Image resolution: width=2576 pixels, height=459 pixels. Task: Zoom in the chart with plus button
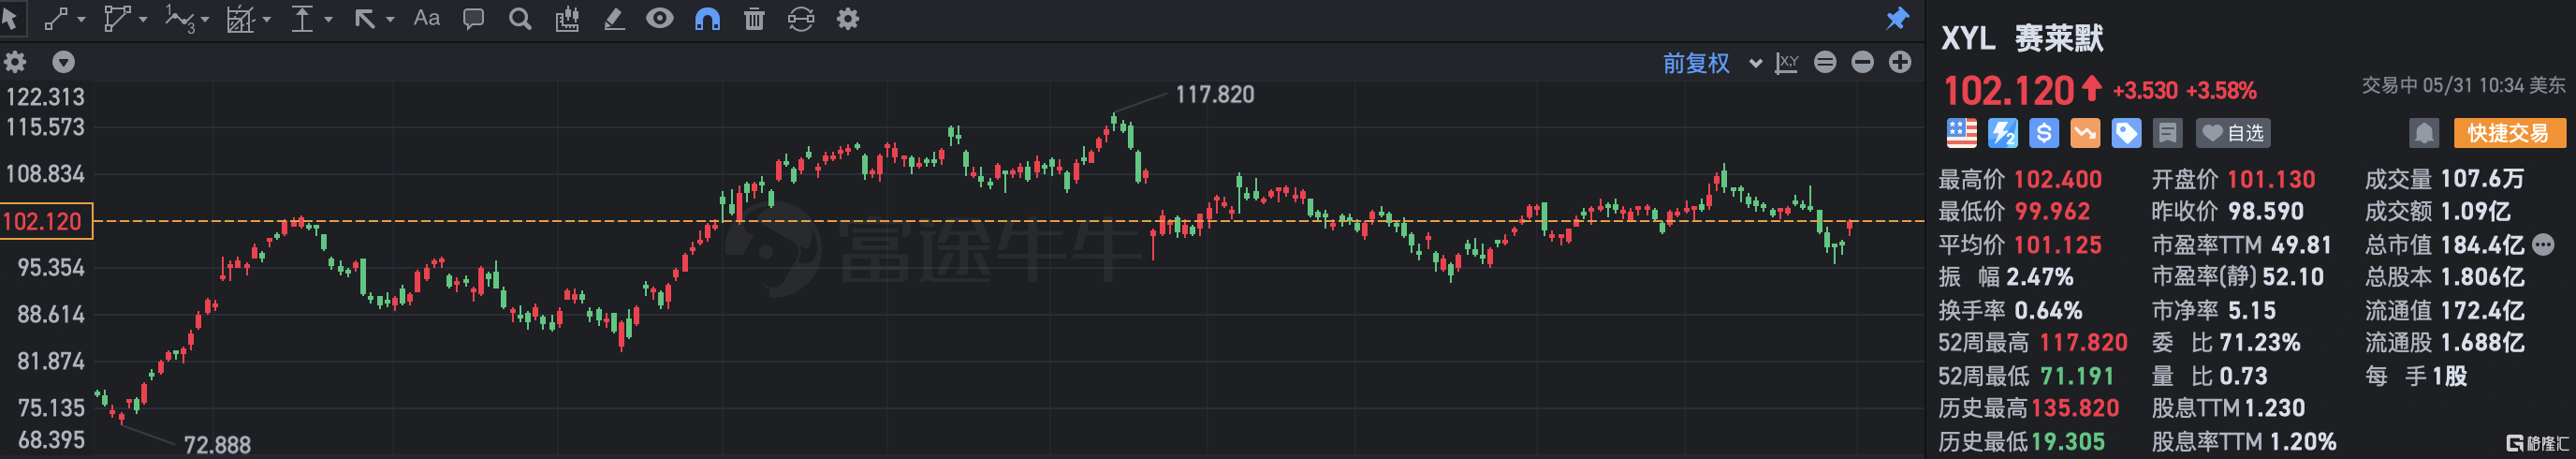(x=1900, y=62)
